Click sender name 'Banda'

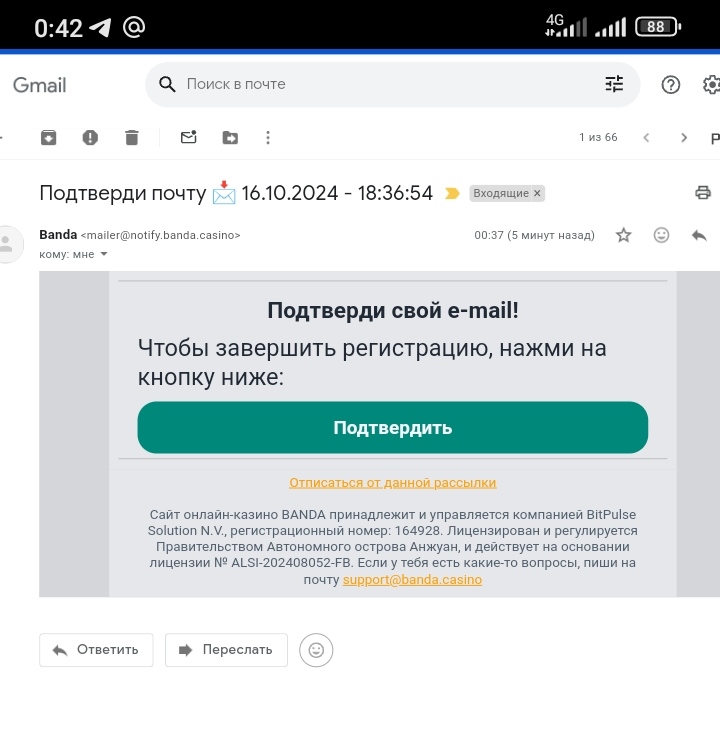pyautogui.click(x=58, y=235)
